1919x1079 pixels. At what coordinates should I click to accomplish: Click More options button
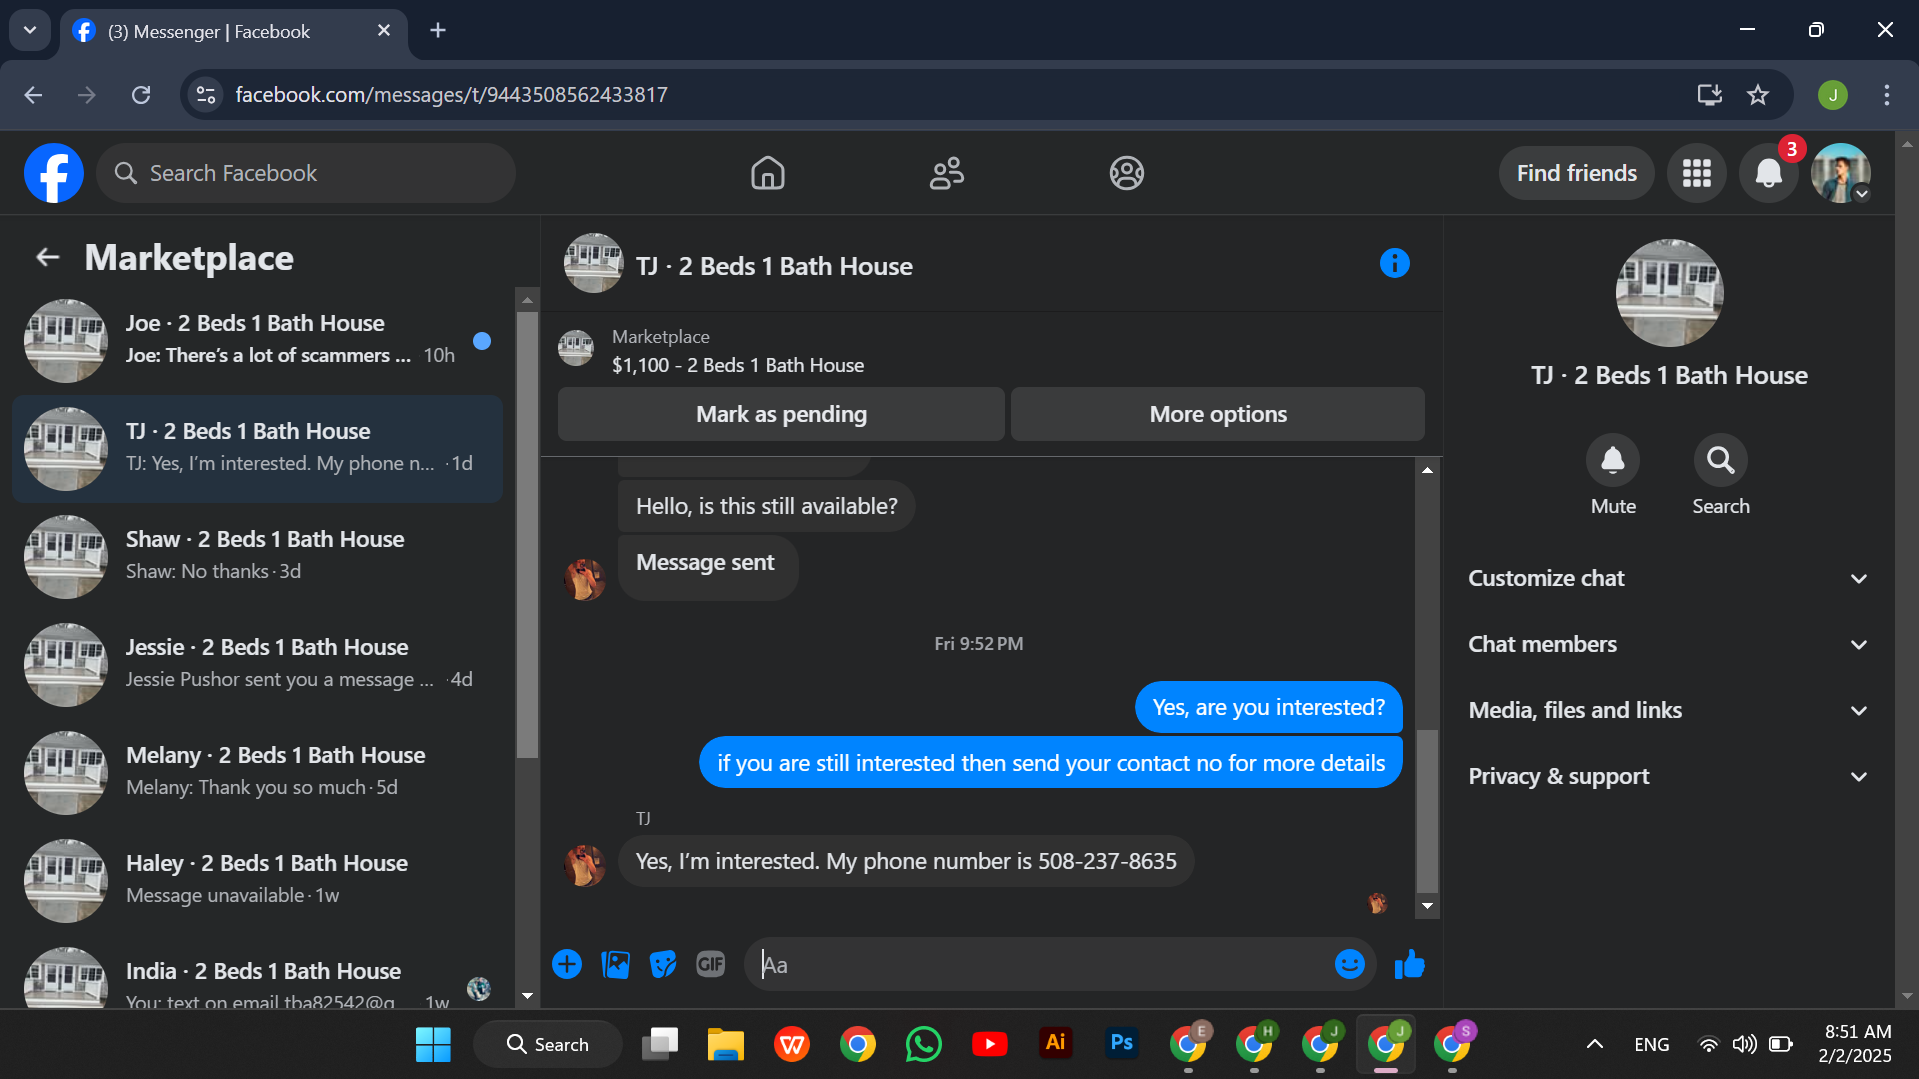(x=1217, y=414)
